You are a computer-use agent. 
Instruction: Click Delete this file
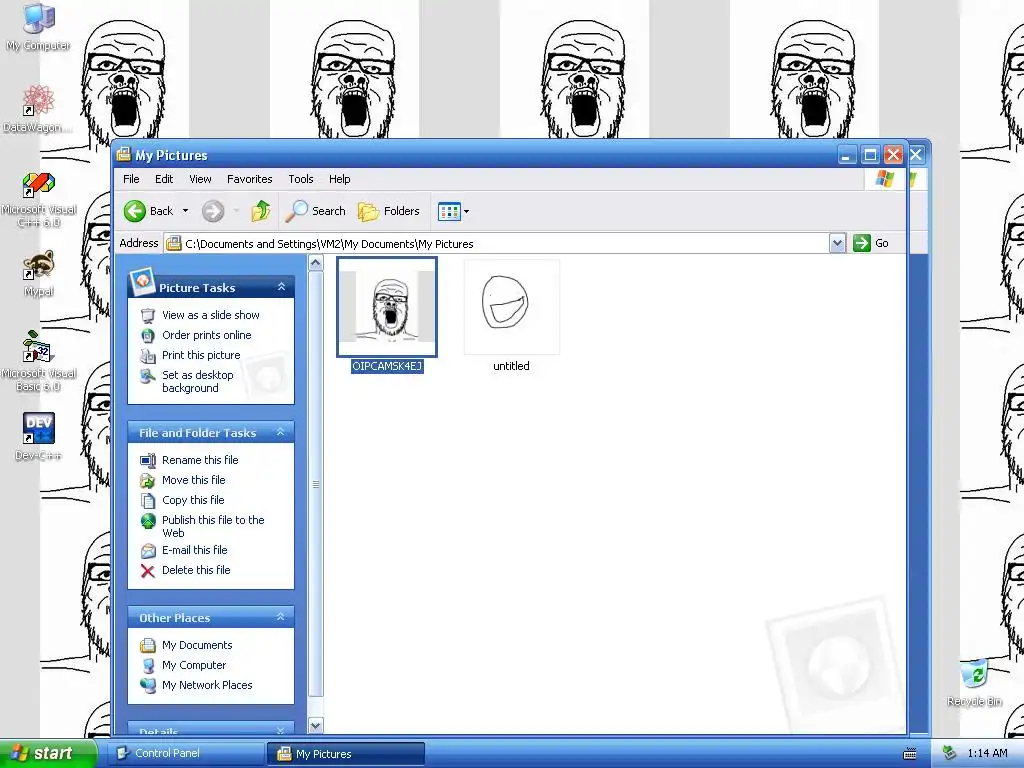point(196,570)
